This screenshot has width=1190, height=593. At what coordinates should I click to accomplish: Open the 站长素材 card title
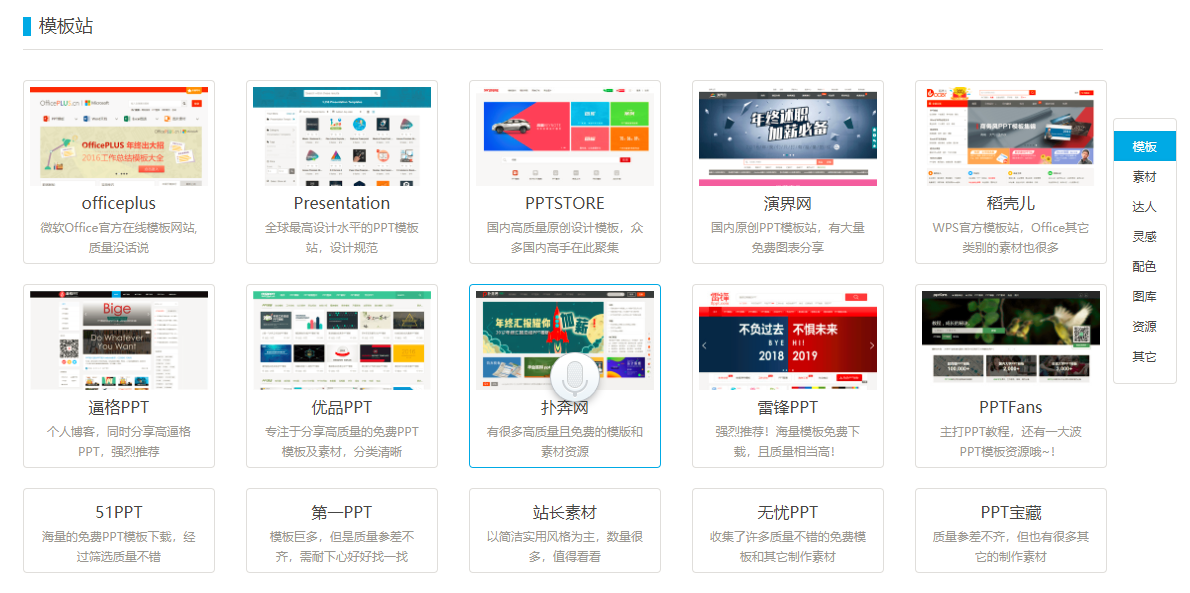pos(565,512)
